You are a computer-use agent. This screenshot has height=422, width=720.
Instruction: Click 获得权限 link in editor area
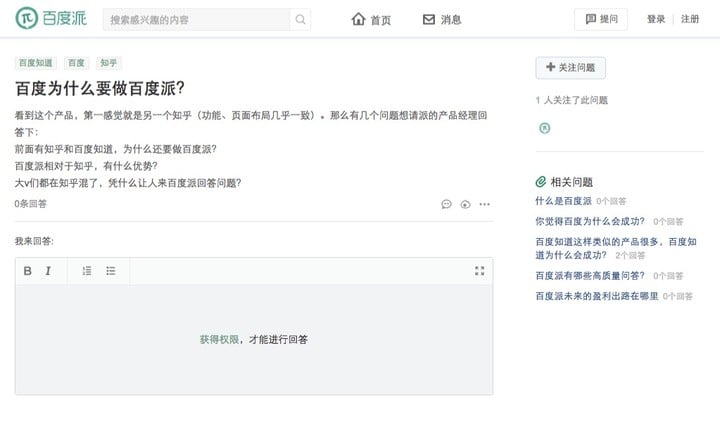click(x=219, y=339)
